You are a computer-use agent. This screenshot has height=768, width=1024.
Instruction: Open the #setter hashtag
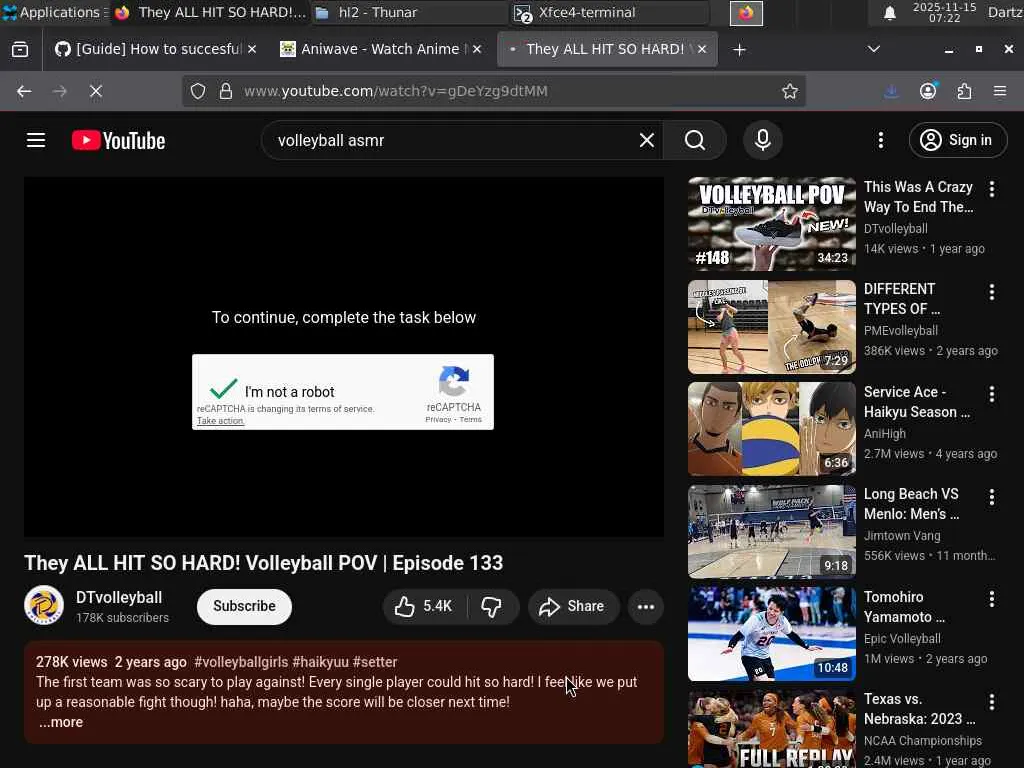coord(375,662)
